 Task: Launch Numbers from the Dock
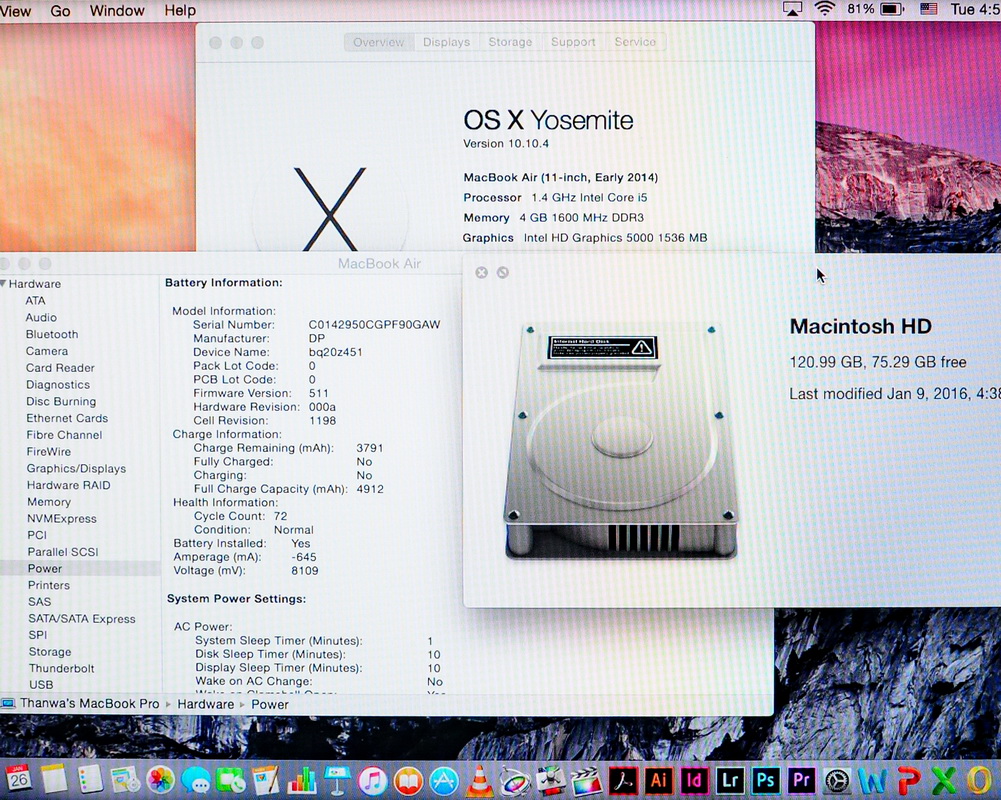click(x=302, y=780)
